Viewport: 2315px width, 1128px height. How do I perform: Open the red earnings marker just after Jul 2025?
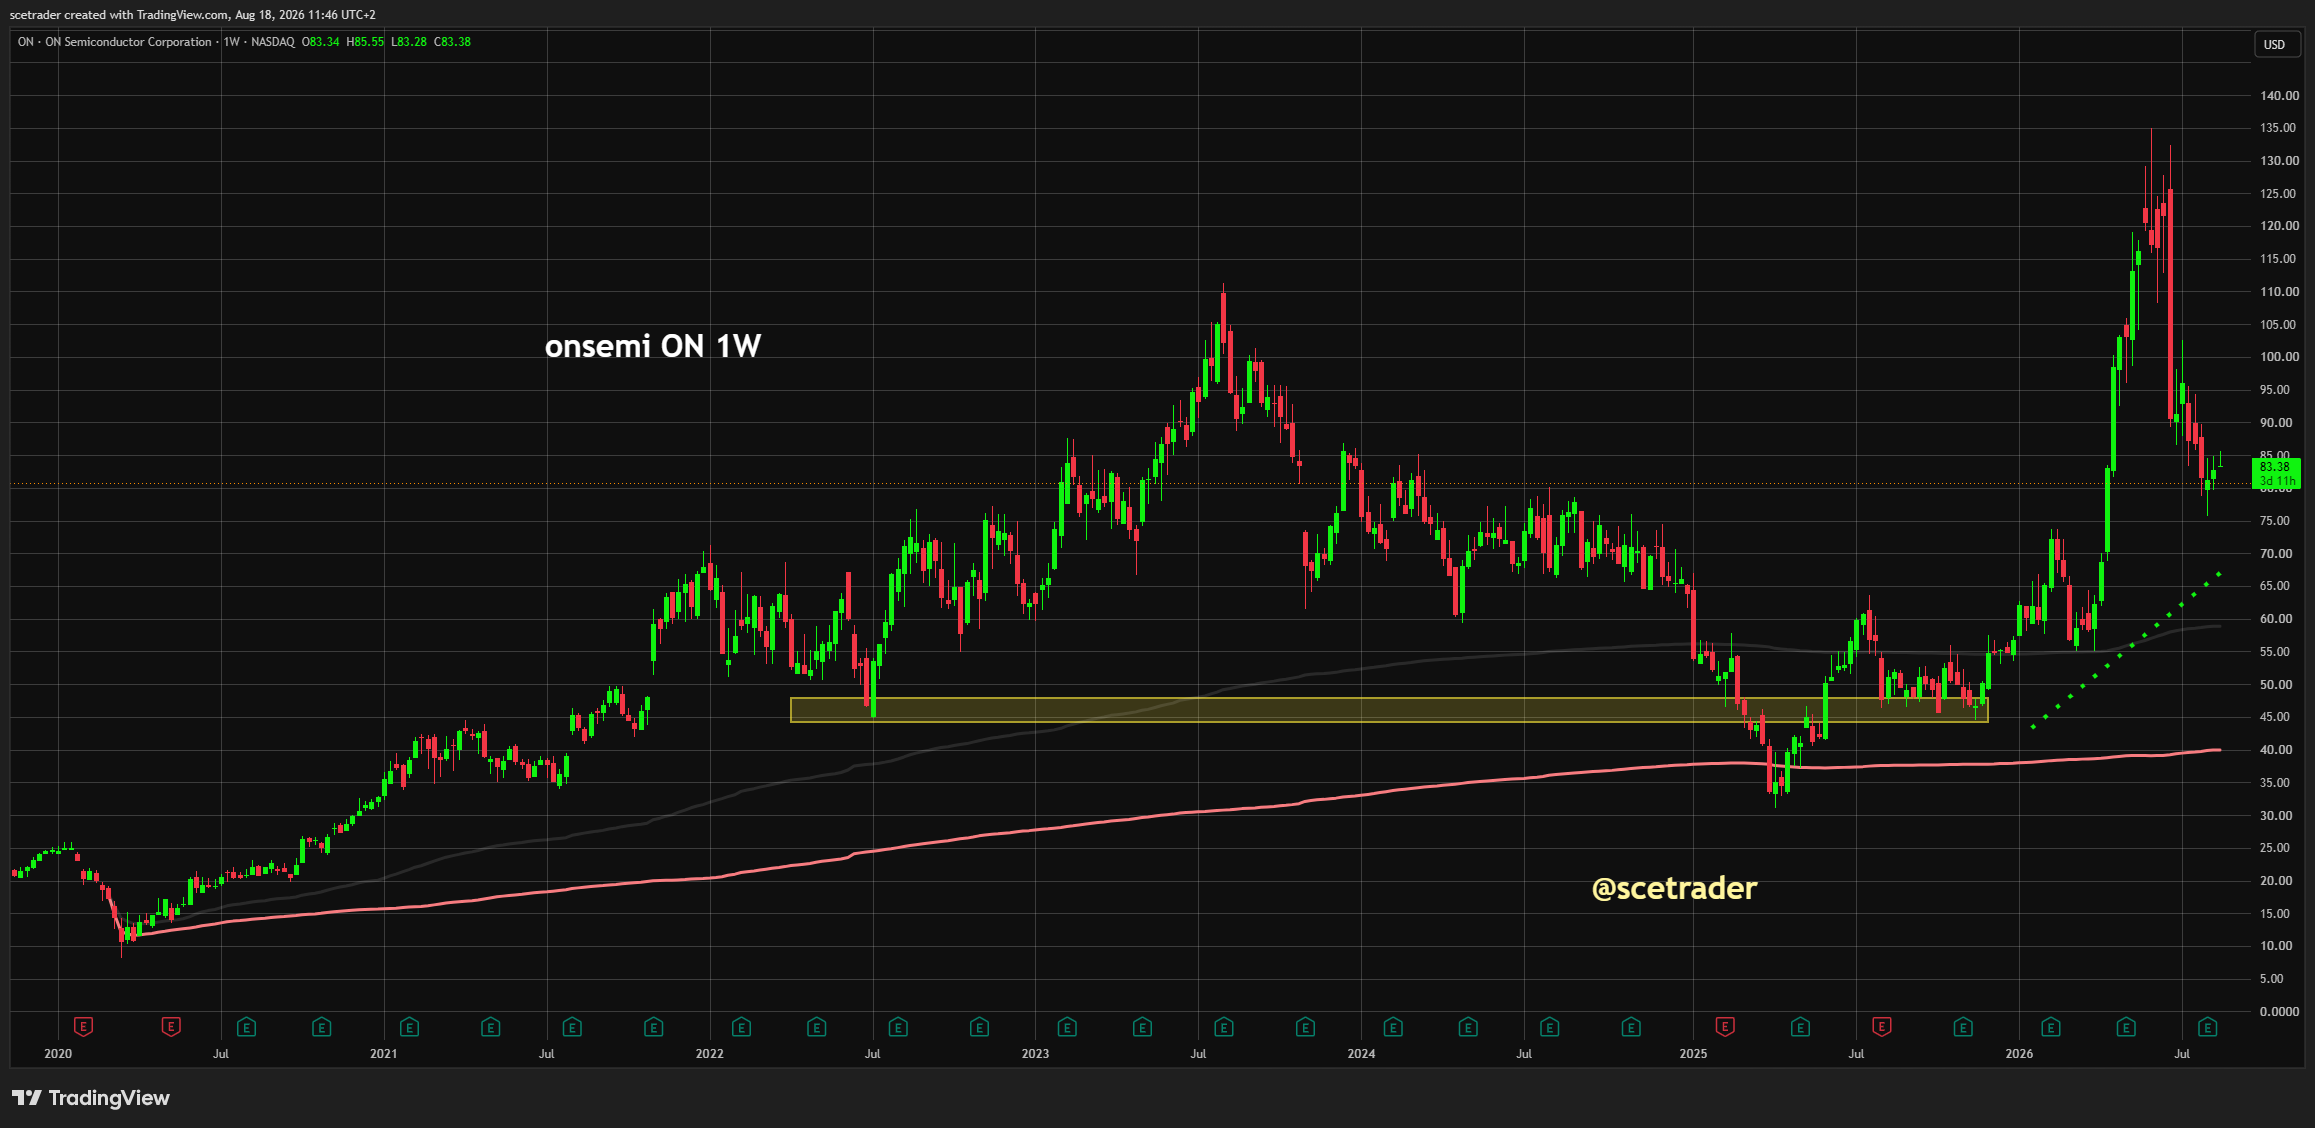coord(1882,1026)
